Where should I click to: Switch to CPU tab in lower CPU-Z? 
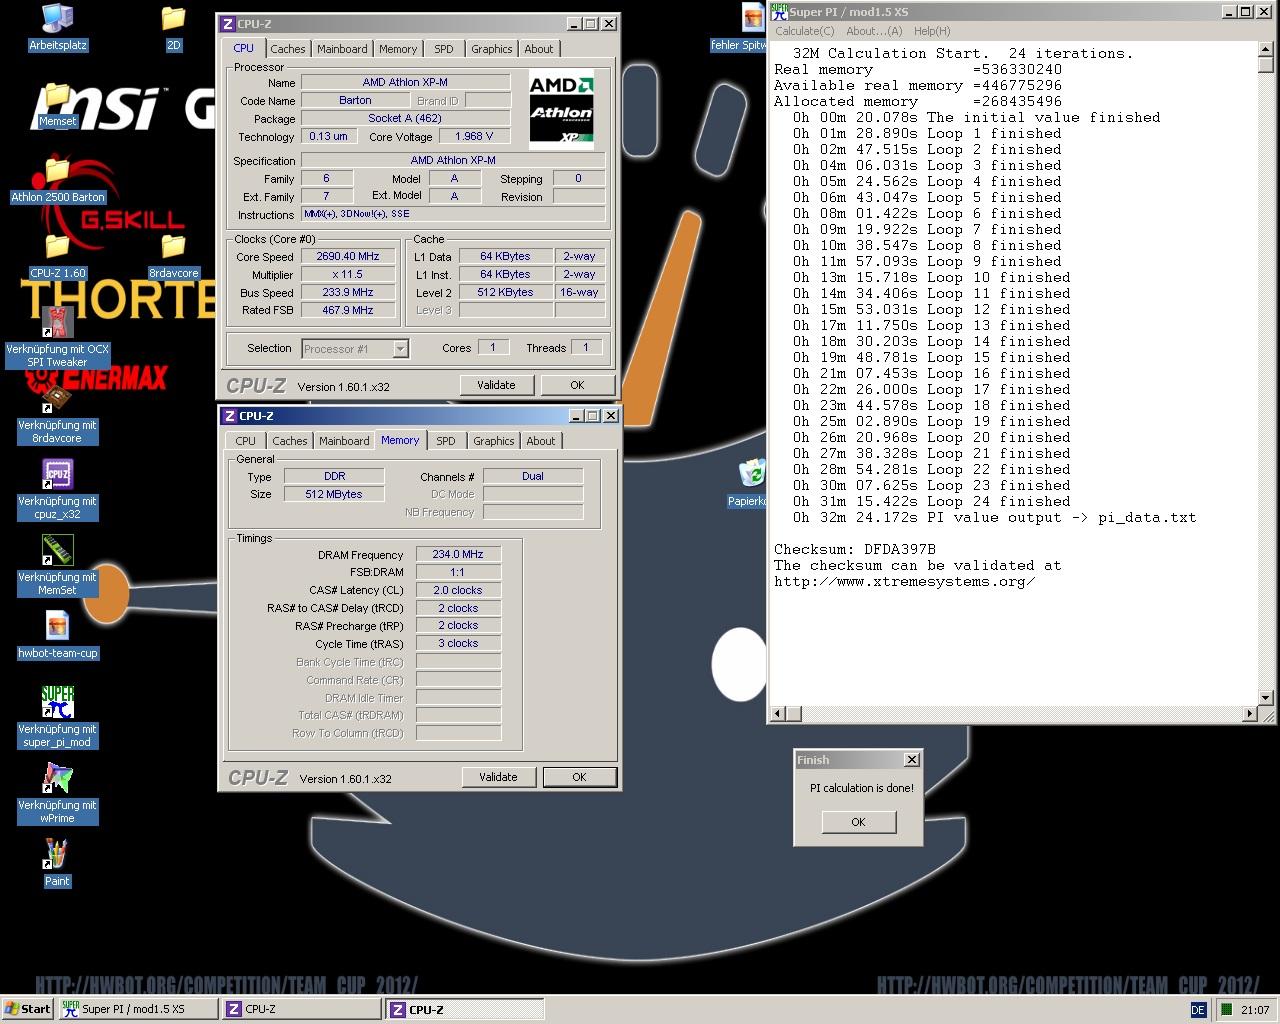246,441
